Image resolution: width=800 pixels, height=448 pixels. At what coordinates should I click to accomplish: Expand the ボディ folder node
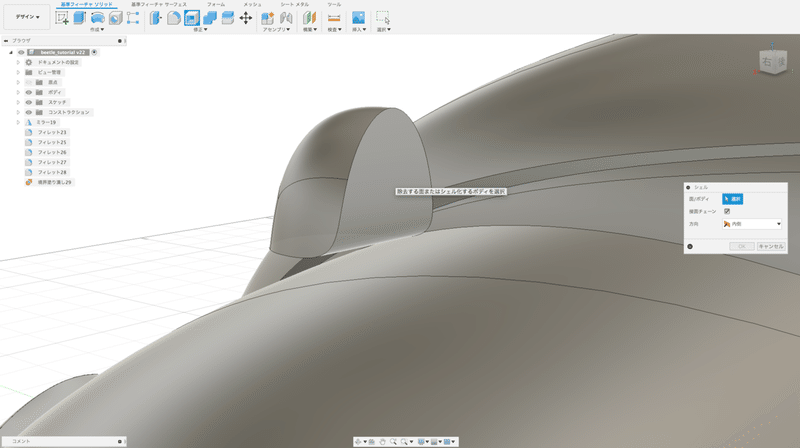pyautogui.click(x=18, y=92)
